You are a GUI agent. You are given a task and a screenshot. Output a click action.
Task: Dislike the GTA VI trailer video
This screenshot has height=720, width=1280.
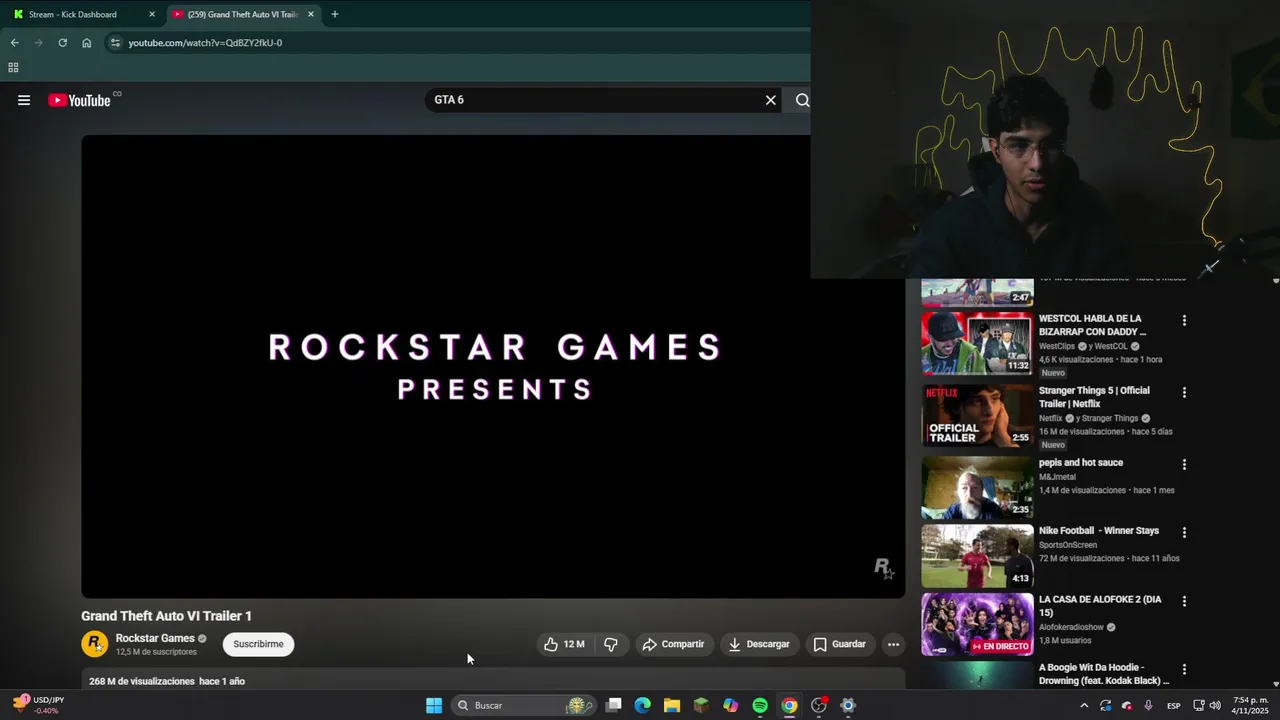click(x=610, y=644)
